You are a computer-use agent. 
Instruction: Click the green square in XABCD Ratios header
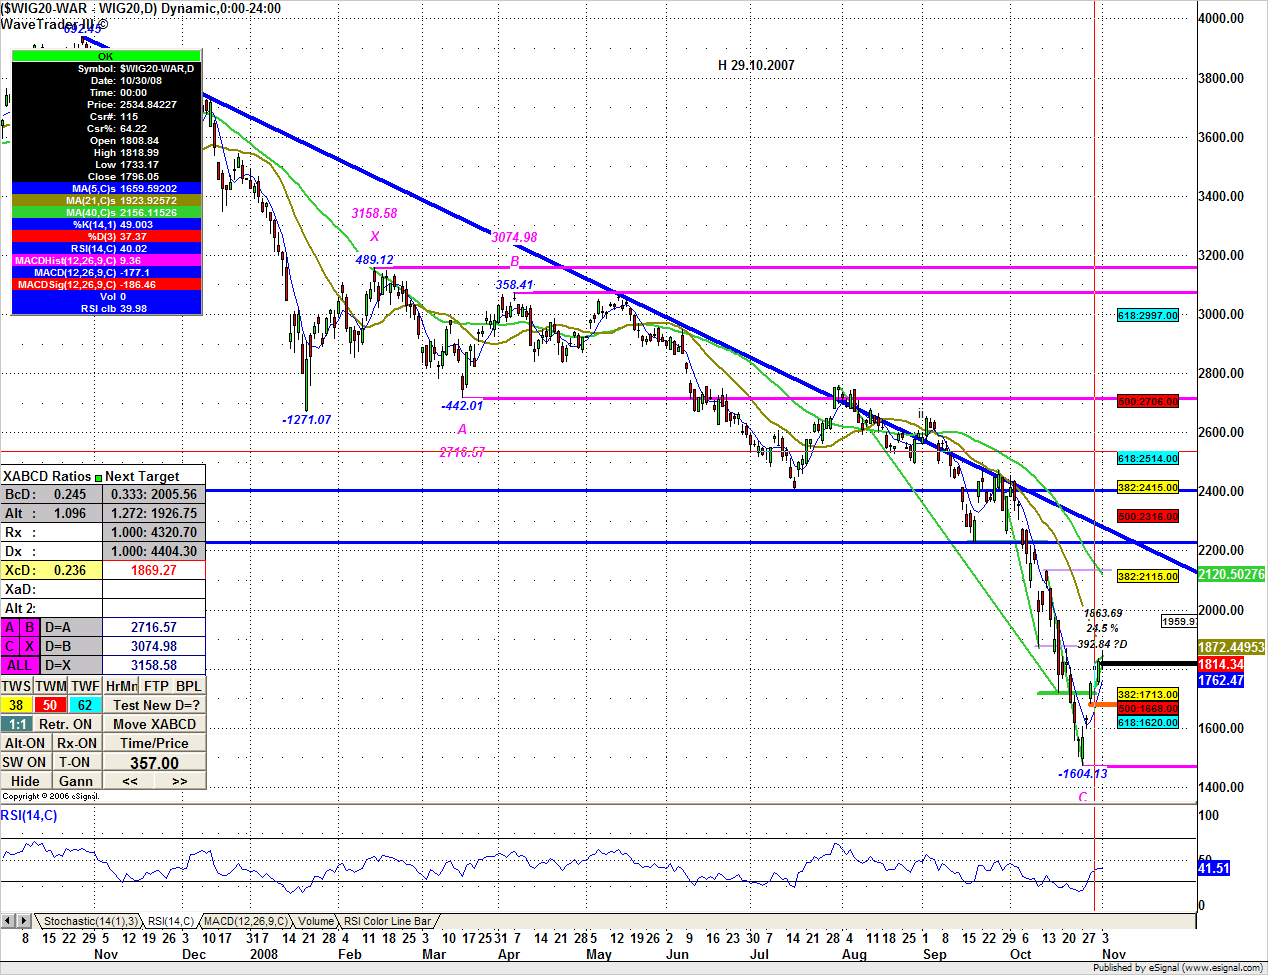98,478
